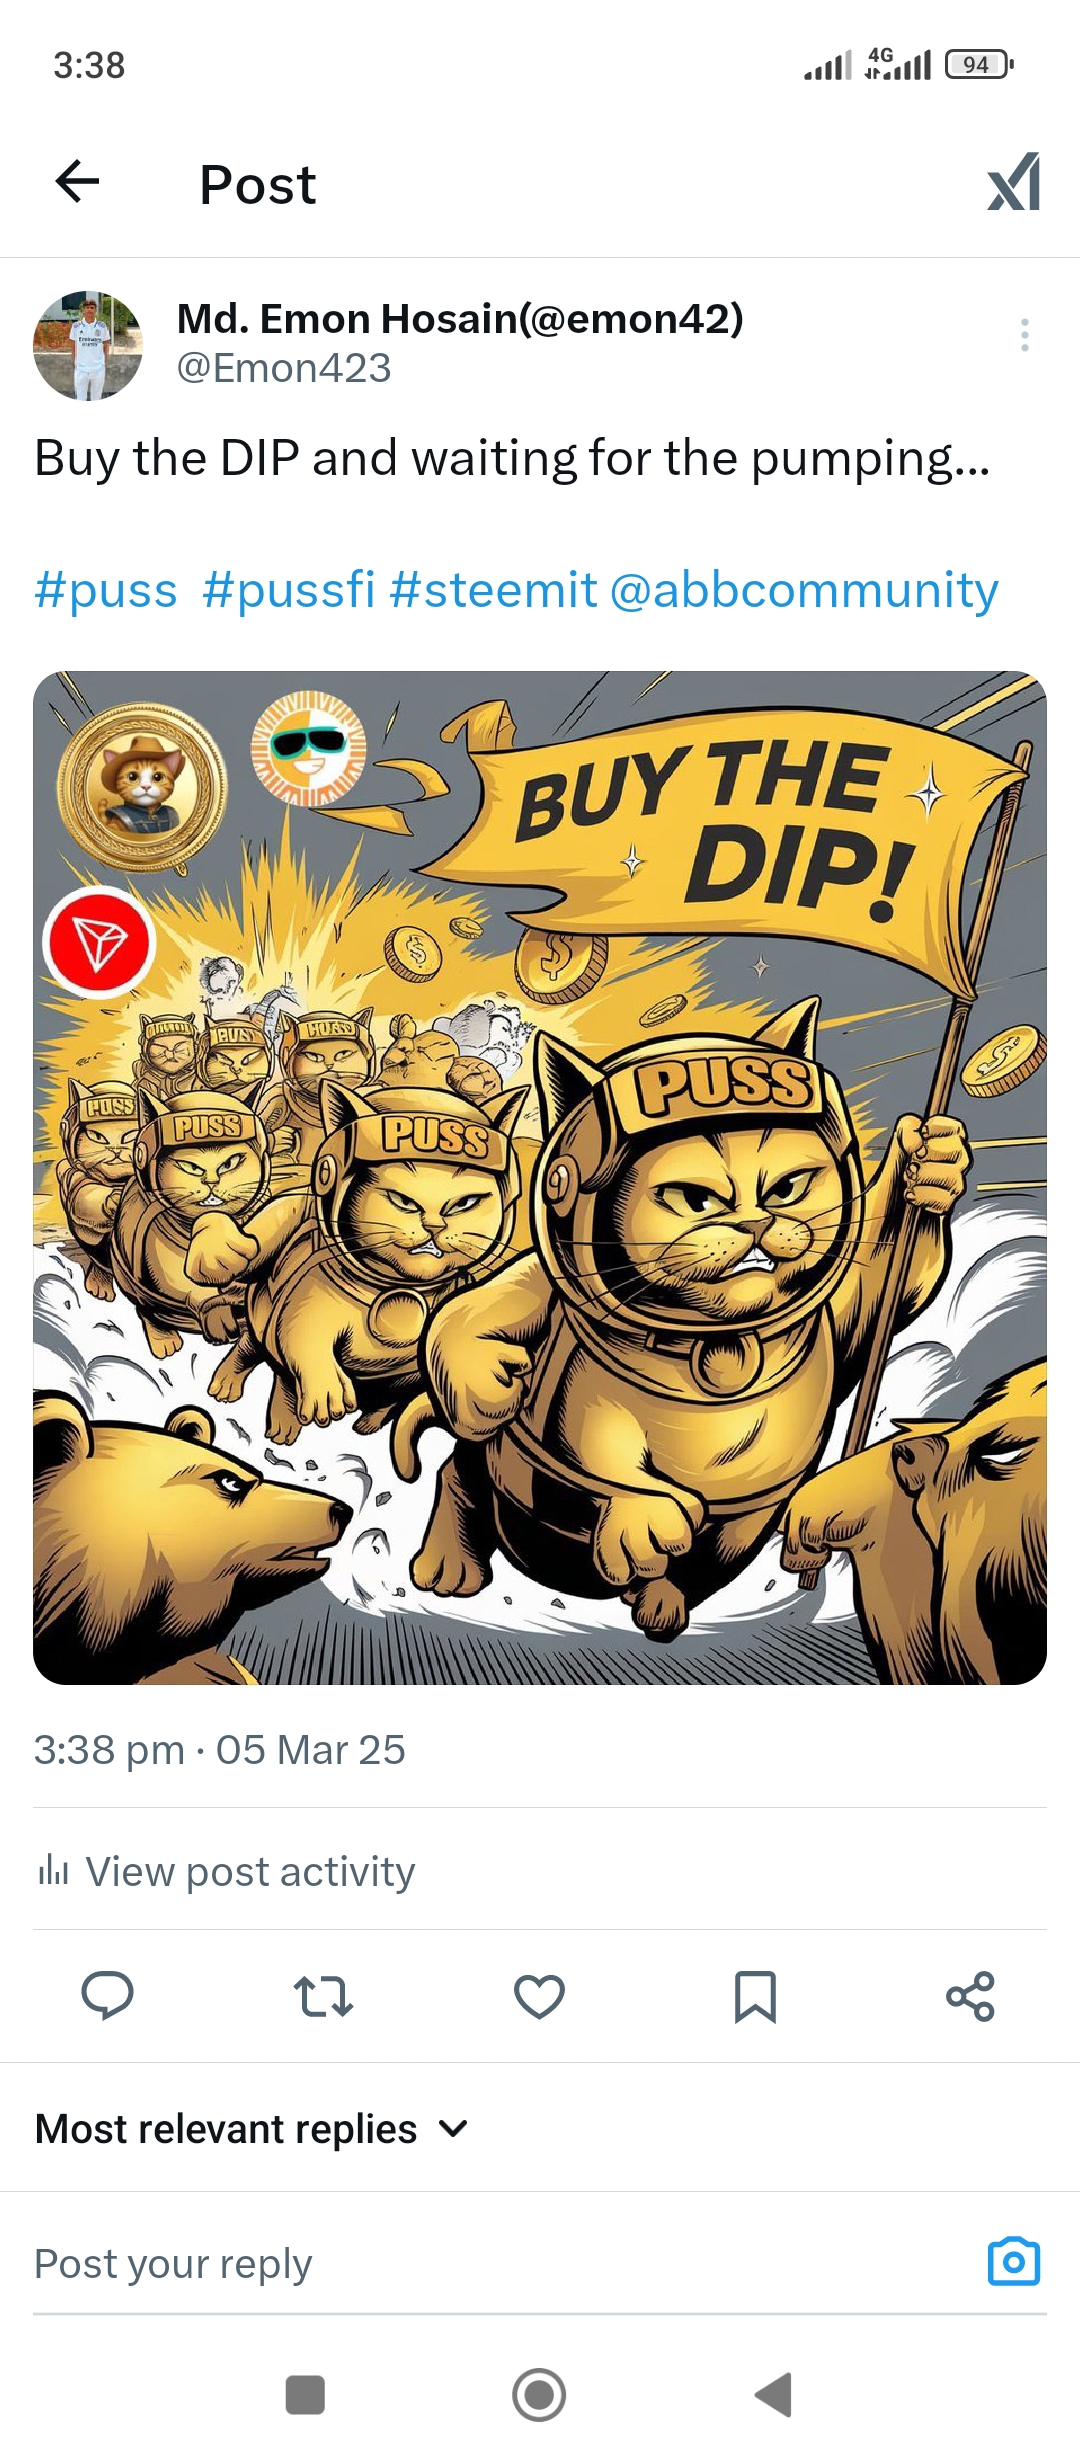The height and width of the screenshot is (2460, 1080).
Task: Like the post with heart icon
Action: 539,1996
